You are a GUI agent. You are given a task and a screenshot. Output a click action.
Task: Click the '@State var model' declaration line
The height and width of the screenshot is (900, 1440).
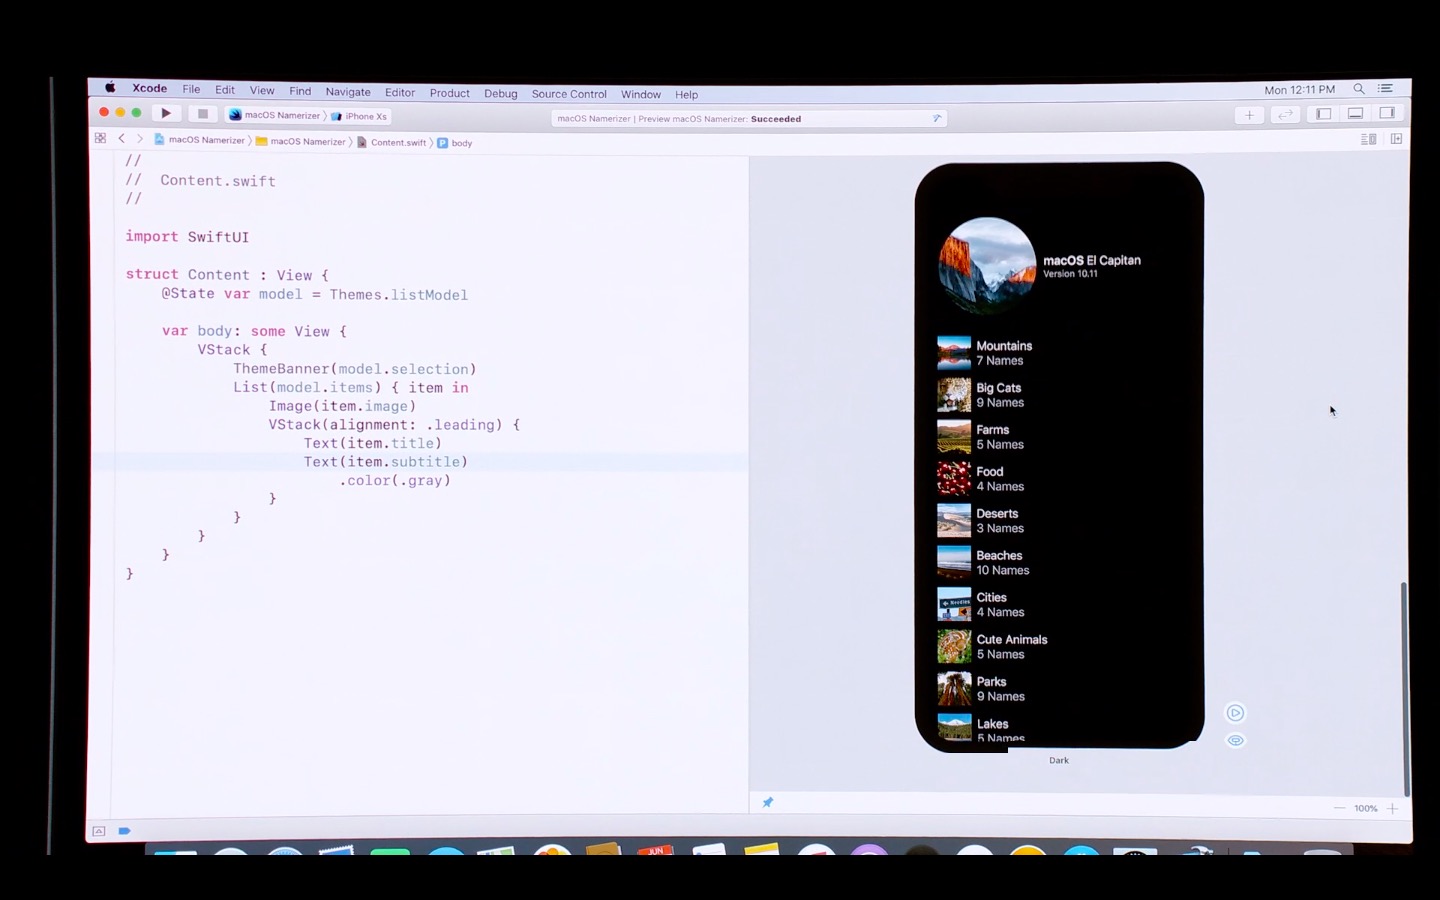(x=315, y=294)
